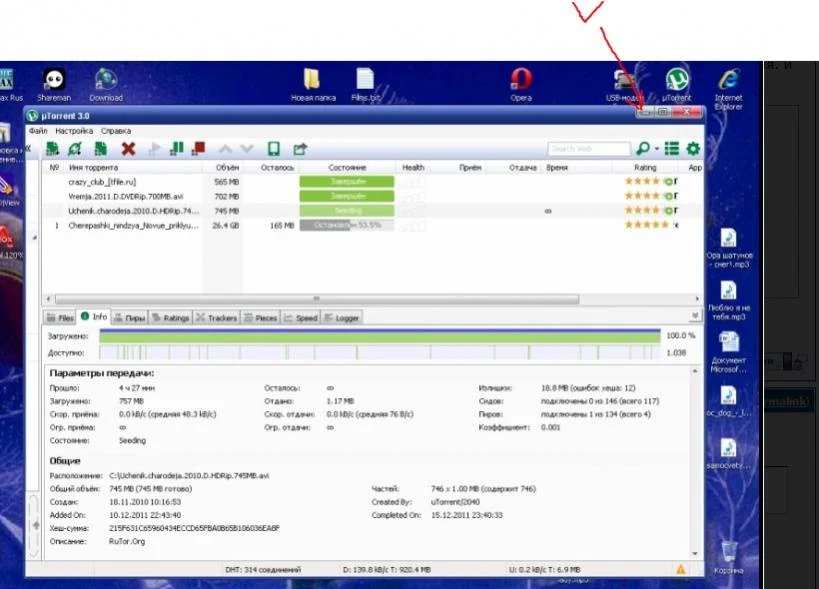Viewport: 819px width, 589px height.
Task: Collapse the detail pane with the double-chevron button
Action: click(x=695, y=316)
